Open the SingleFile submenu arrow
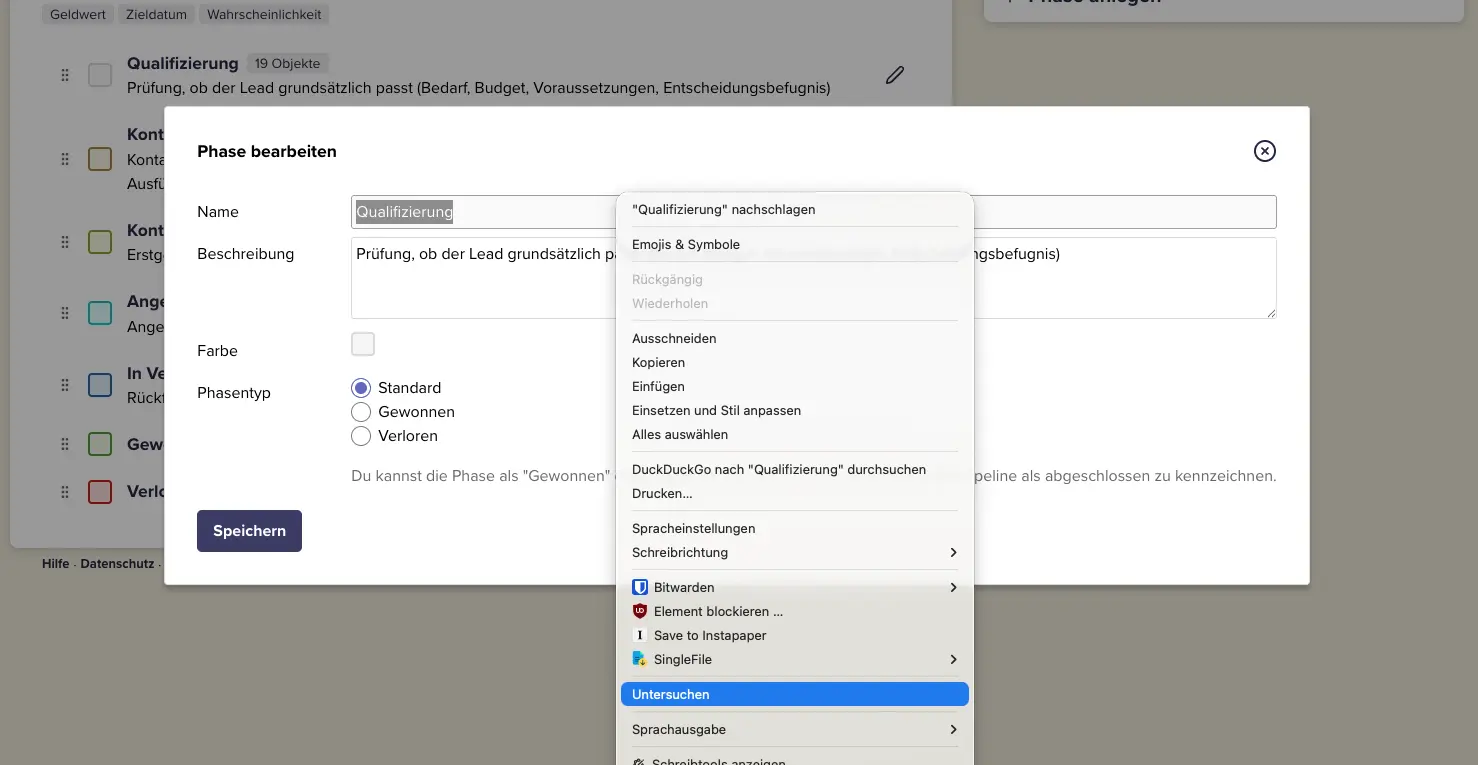This screenshot has height=765, width=1478. (953, 659)
